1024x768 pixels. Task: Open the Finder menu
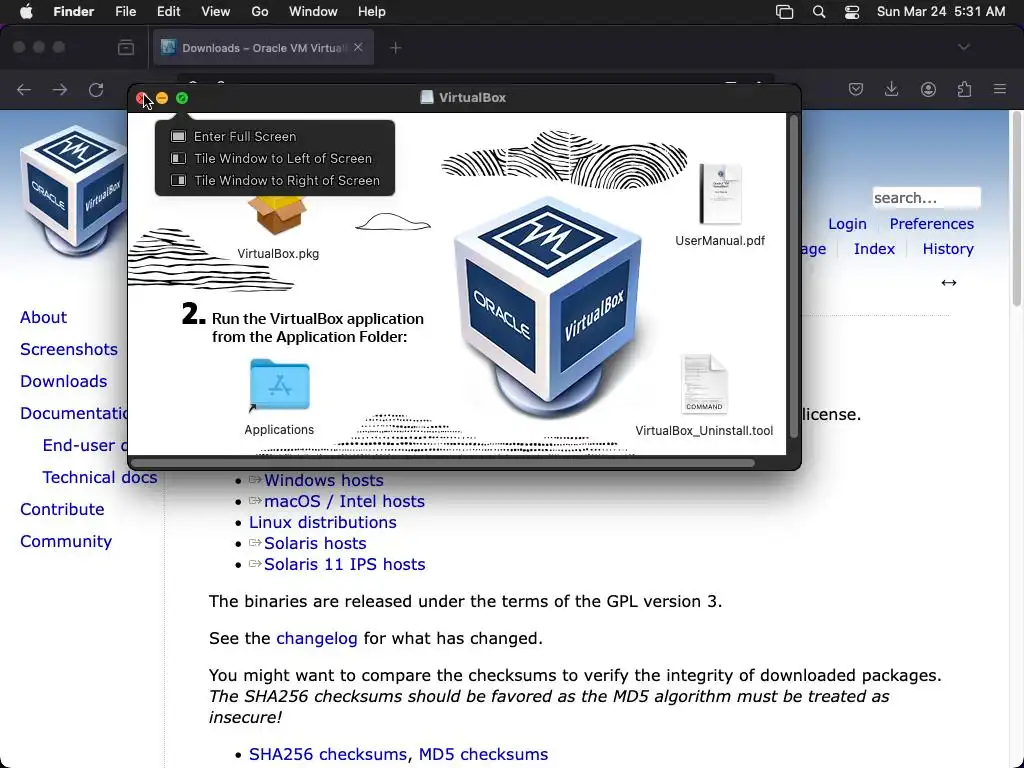coord(74,12)
